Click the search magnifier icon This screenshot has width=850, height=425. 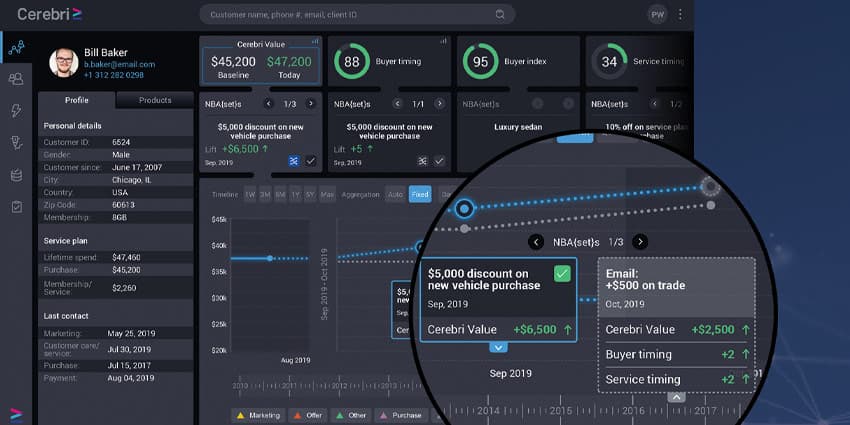point(500,15)
